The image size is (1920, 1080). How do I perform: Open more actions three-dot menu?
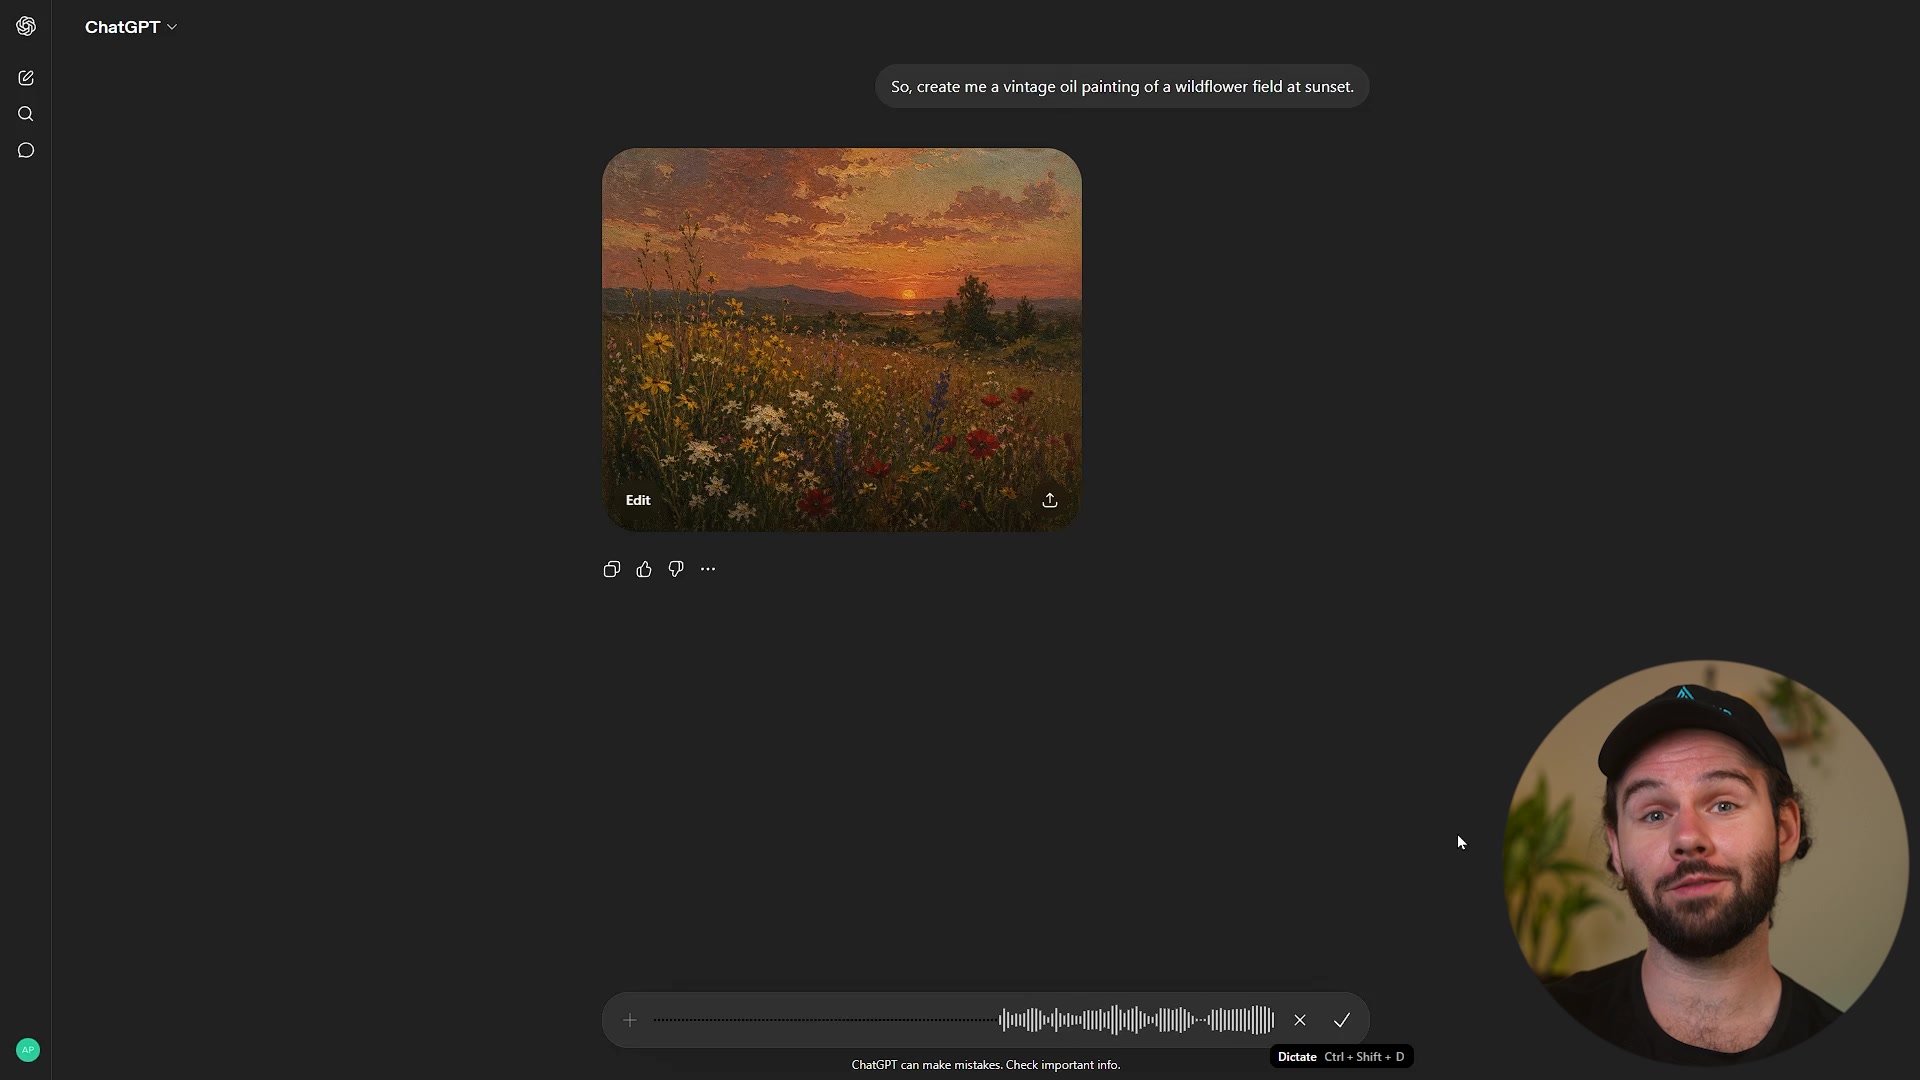click(x=708, y=569)
